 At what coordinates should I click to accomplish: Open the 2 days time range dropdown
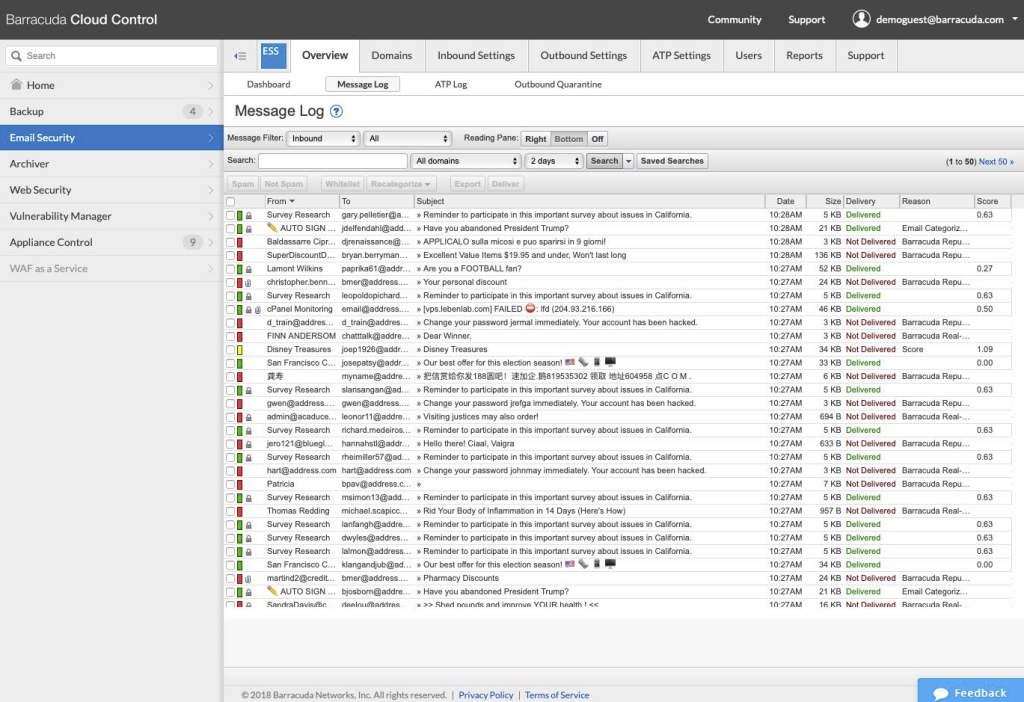554,161
